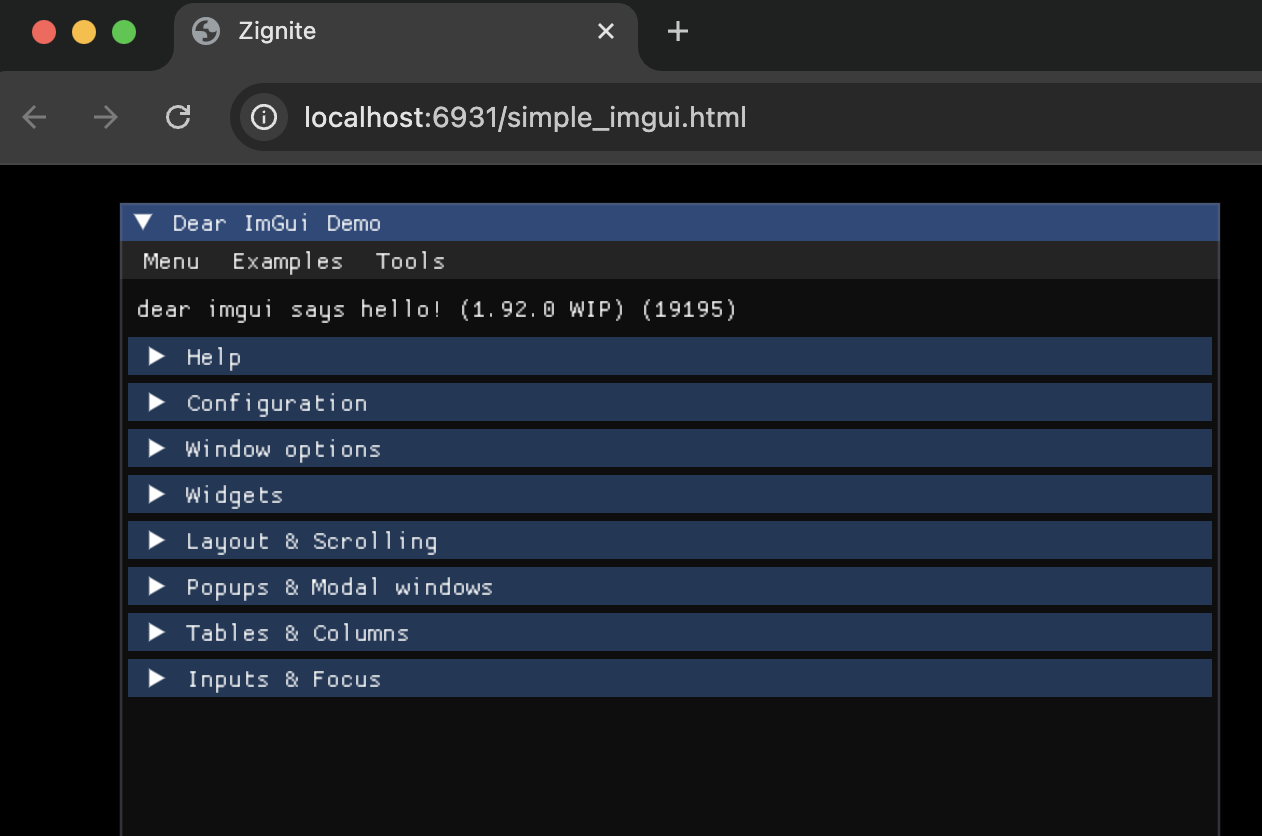Collapse the Dear ImGui Demo window triangle

click(144, 222)
